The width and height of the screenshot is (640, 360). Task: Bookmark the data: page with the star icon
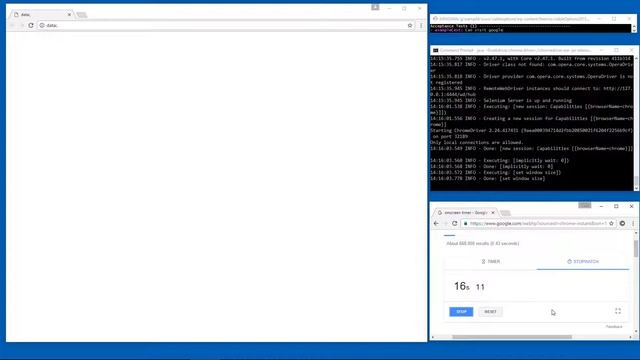point(410,25)
